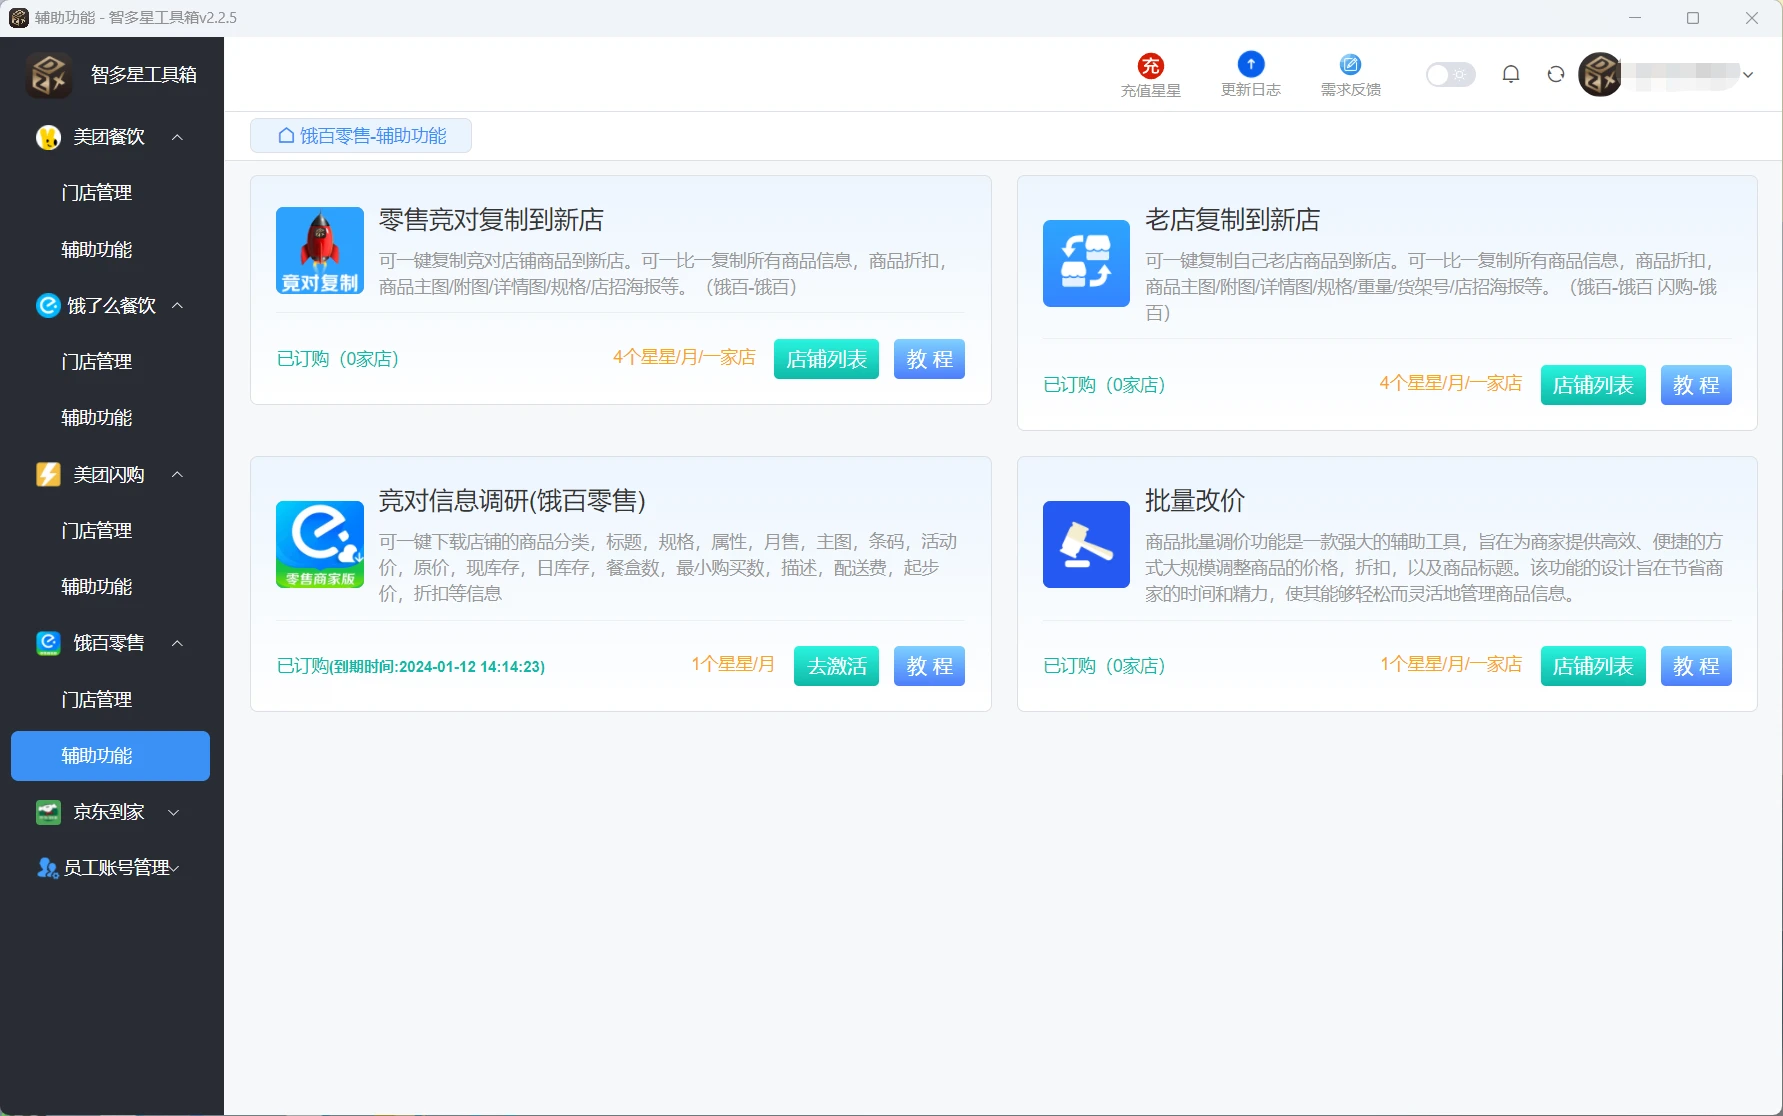Click the 智多星工具箱 logo icon
Viewport: 1783px width, 1116px height.
click(x=49, y=75)
